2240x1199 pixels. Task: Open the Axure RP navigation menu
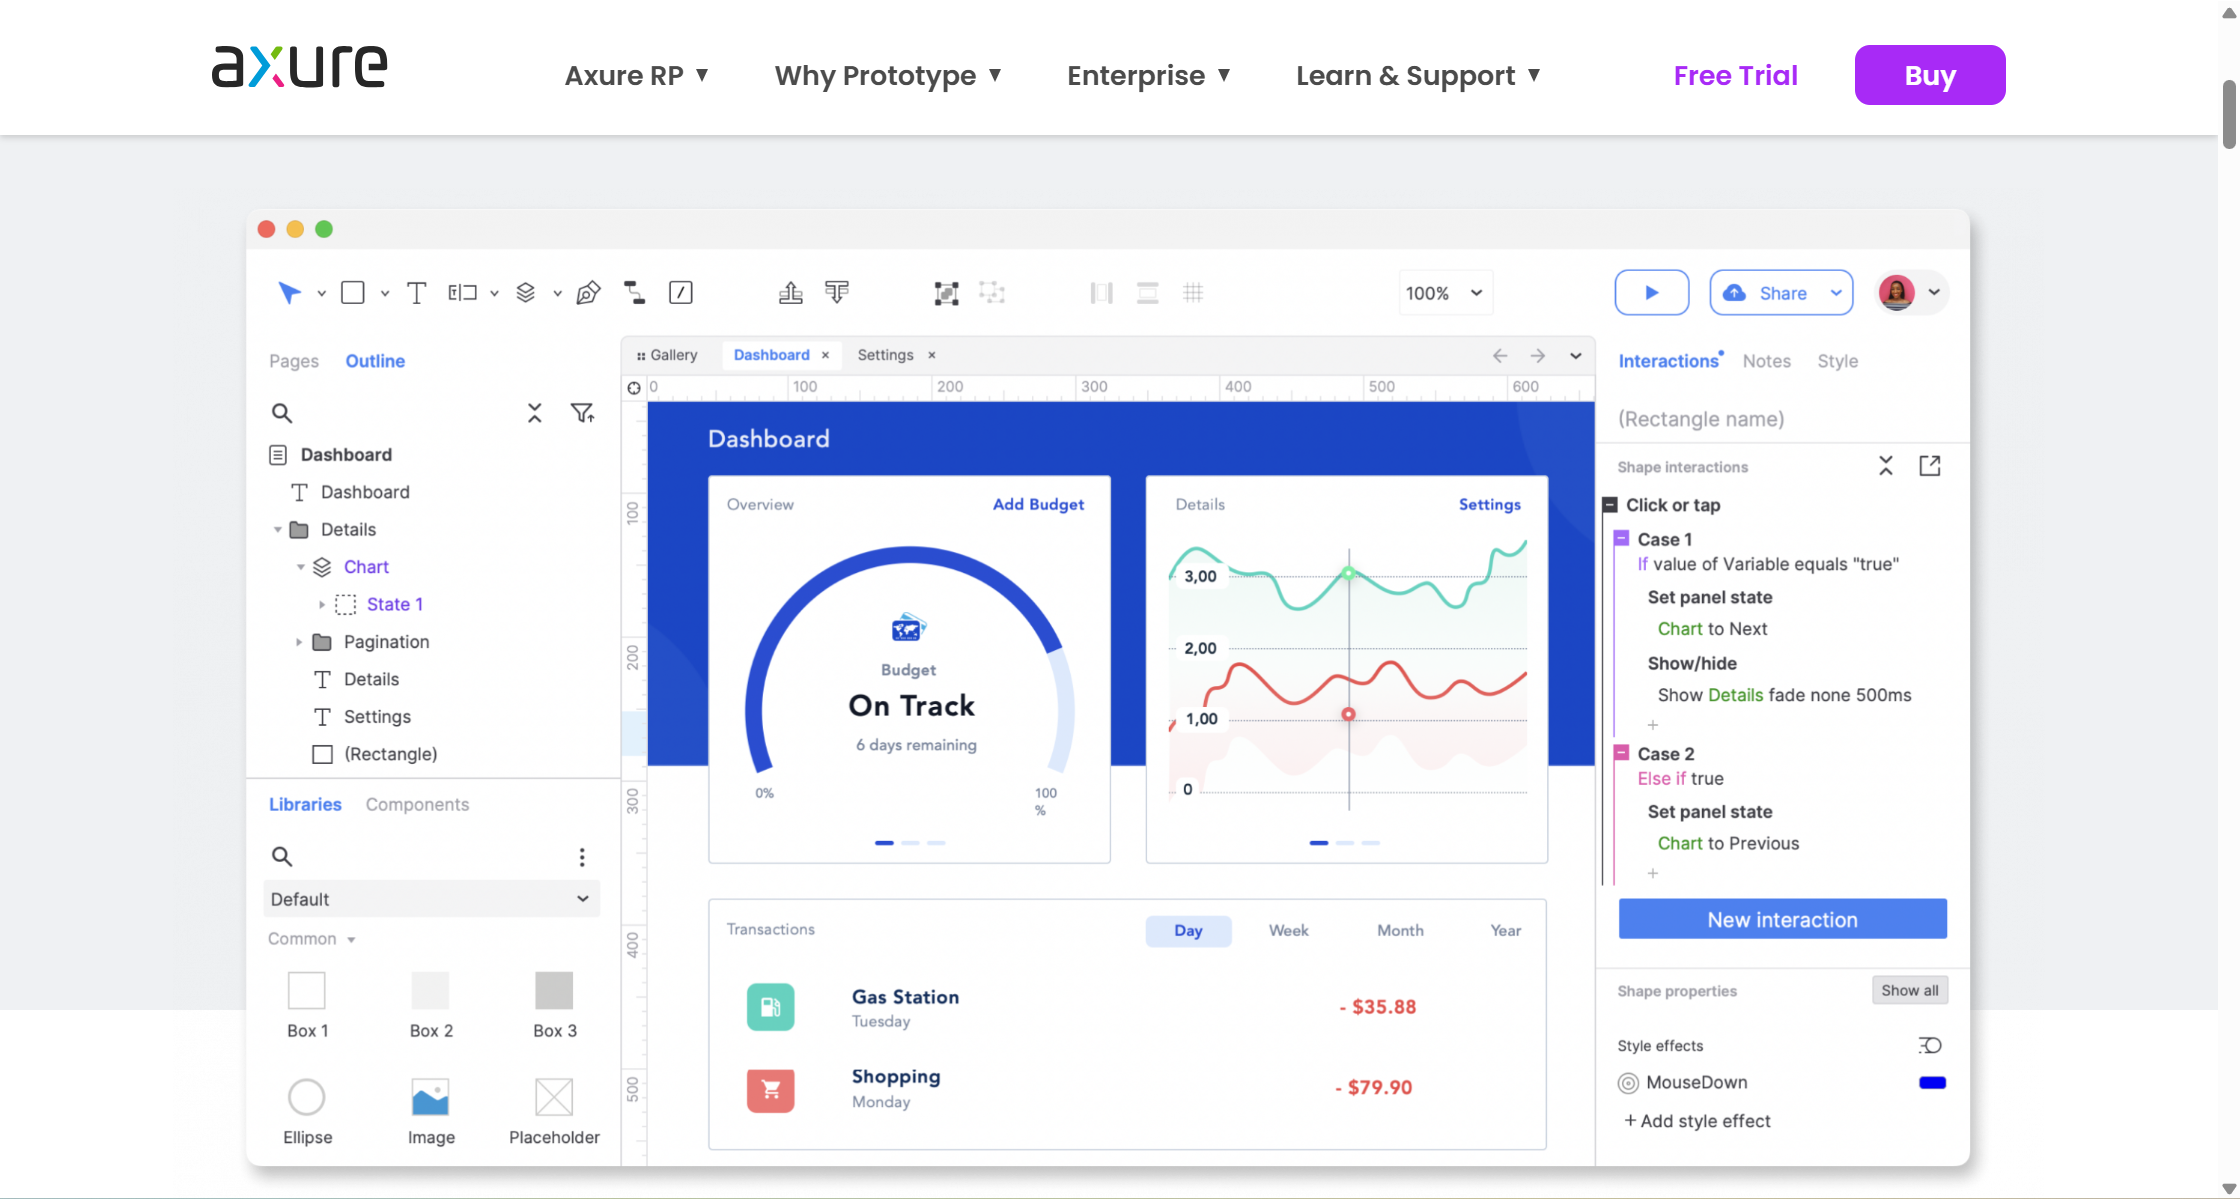coord(637,75)
